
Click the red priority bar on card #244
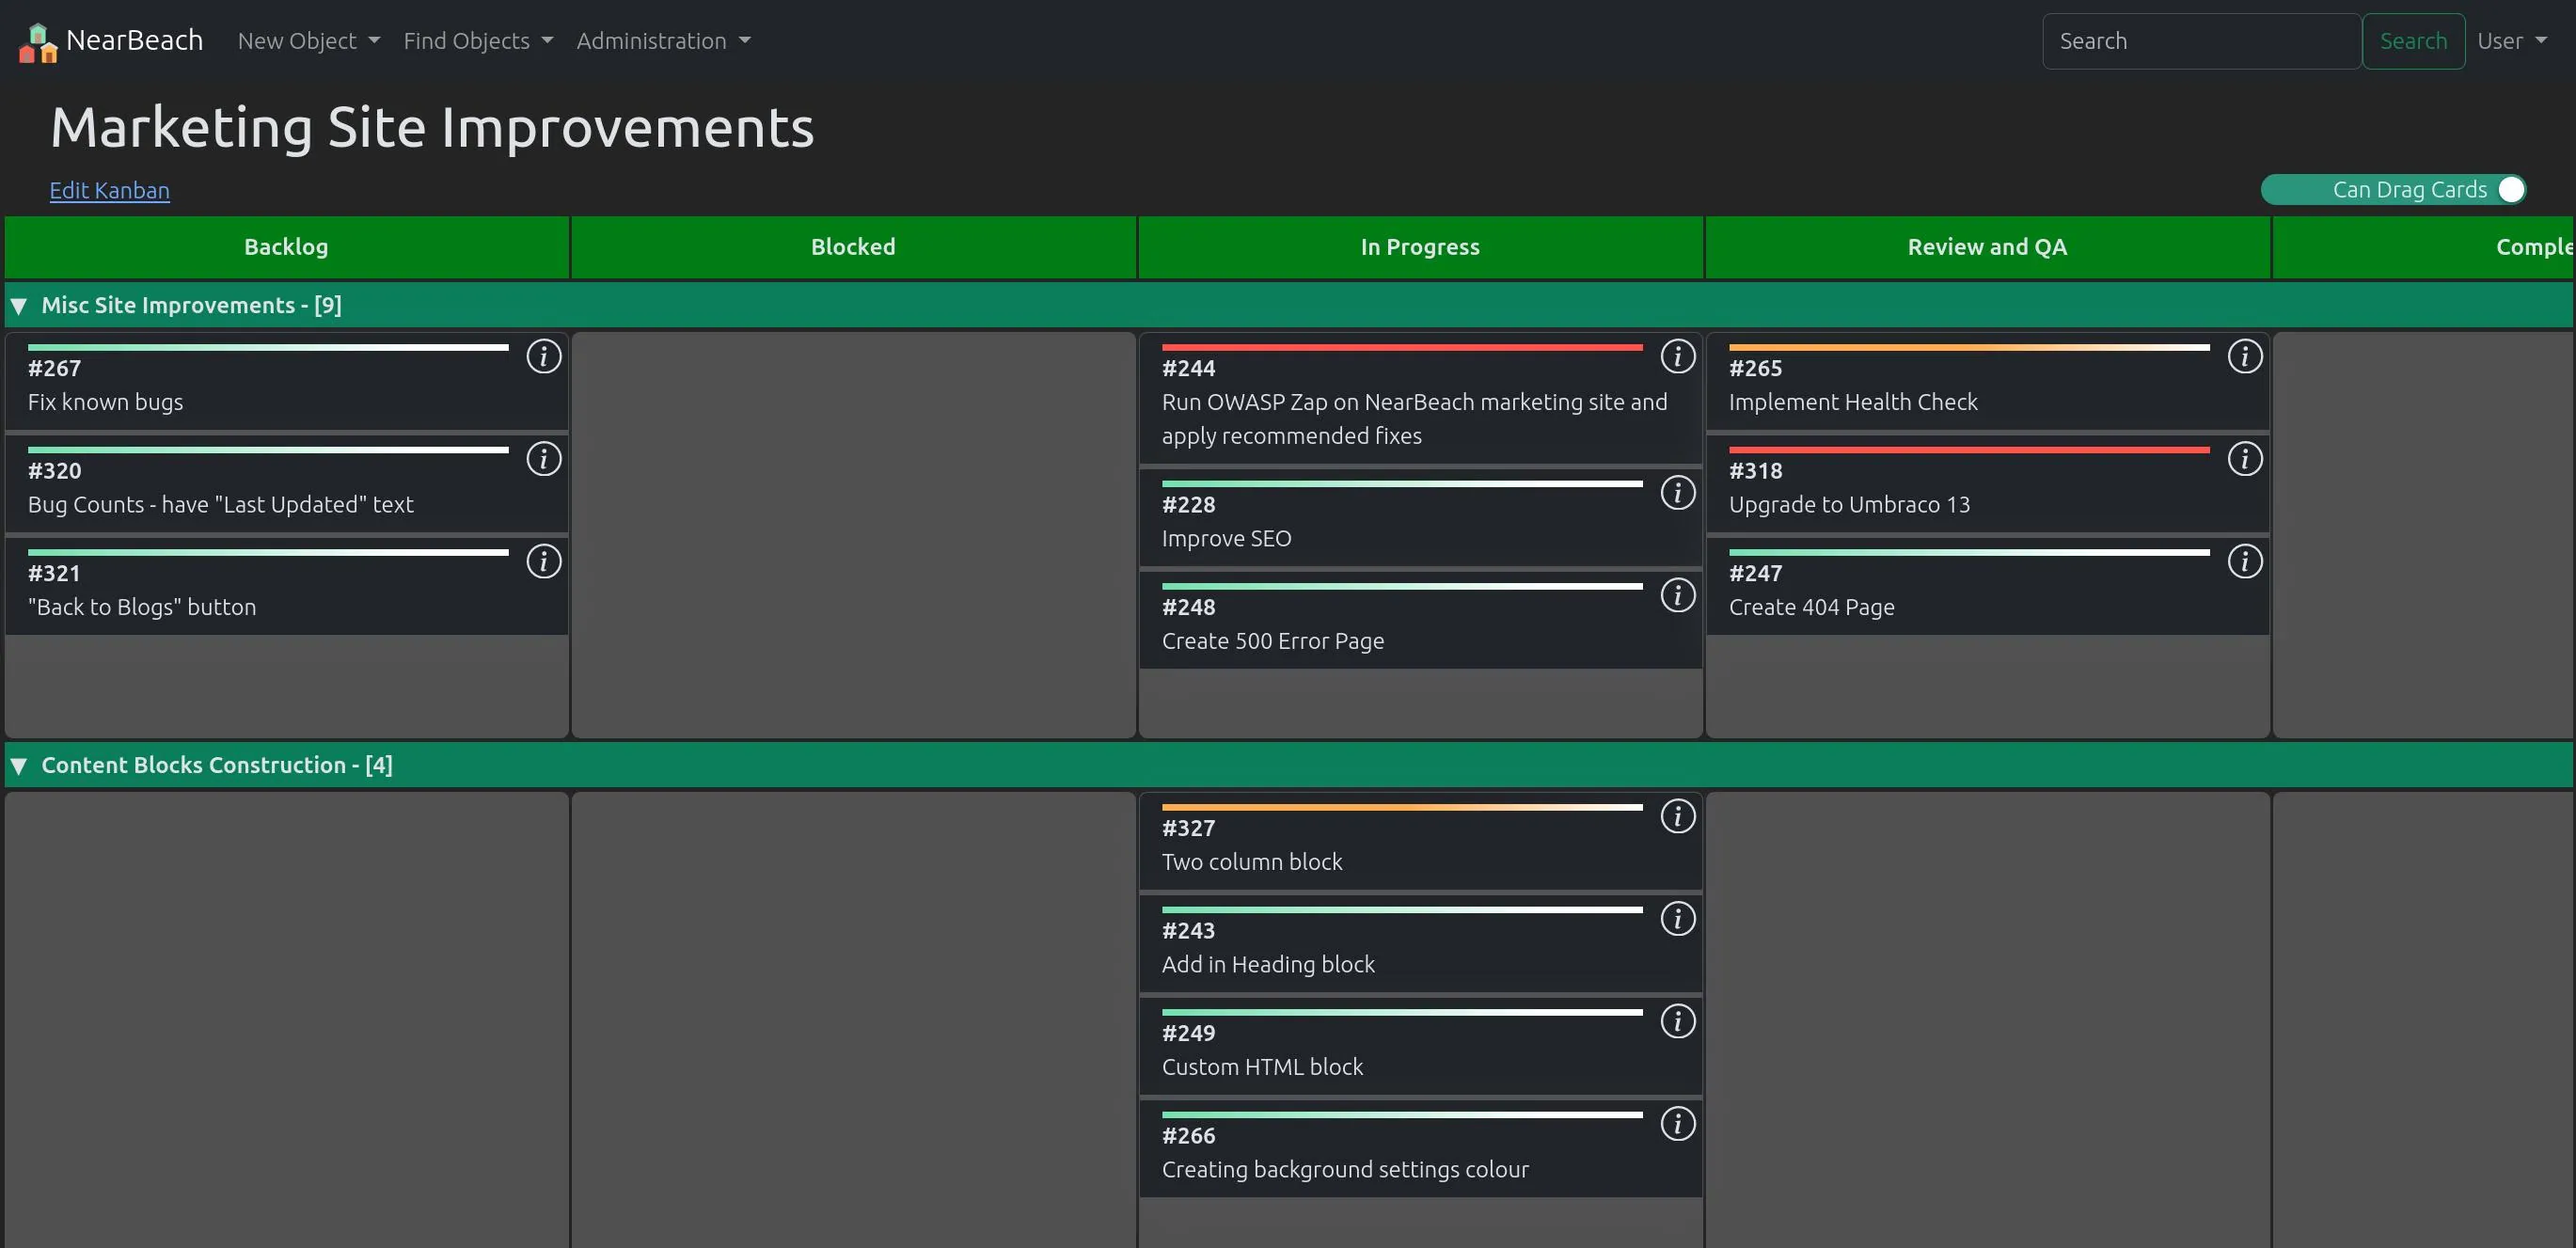tap(1401, 347)
